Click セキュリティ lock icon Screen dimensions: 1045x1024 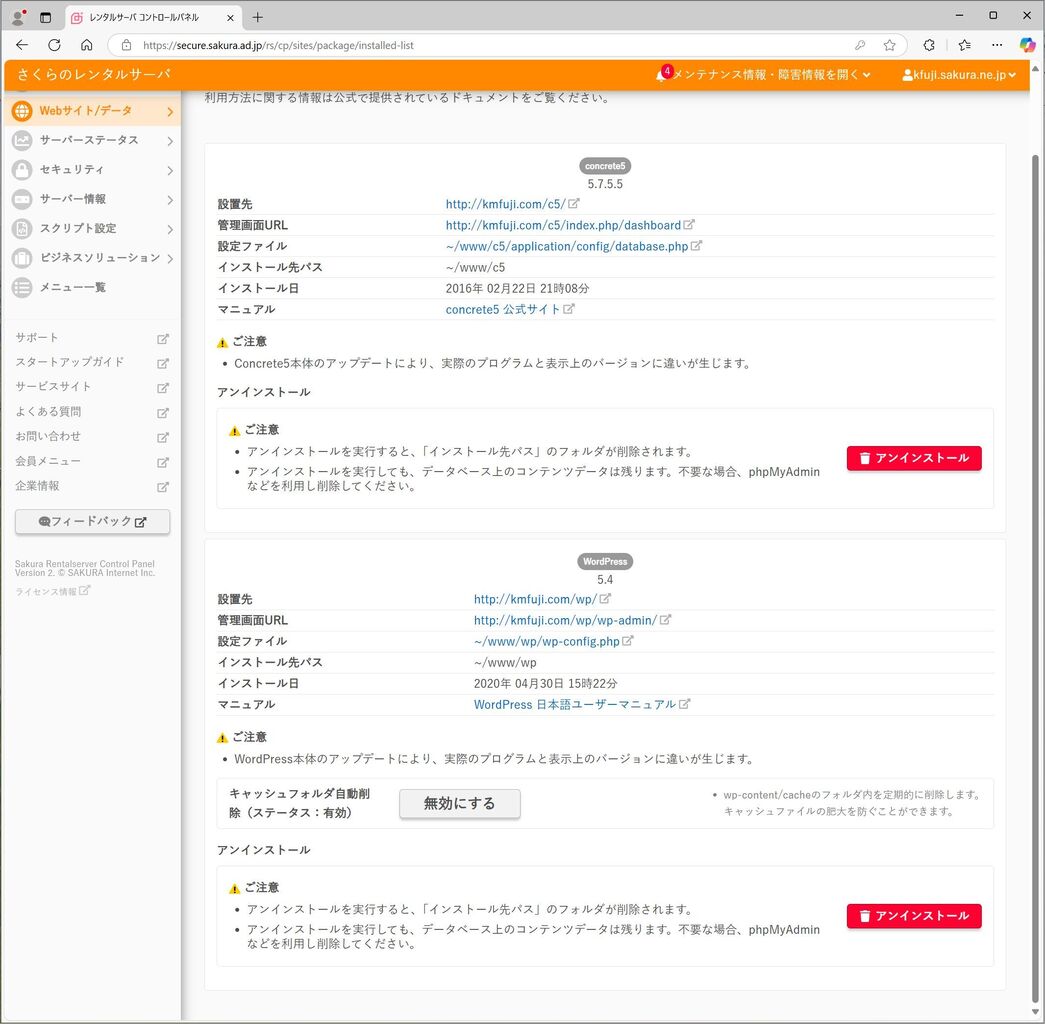click(x=22, y=169)
